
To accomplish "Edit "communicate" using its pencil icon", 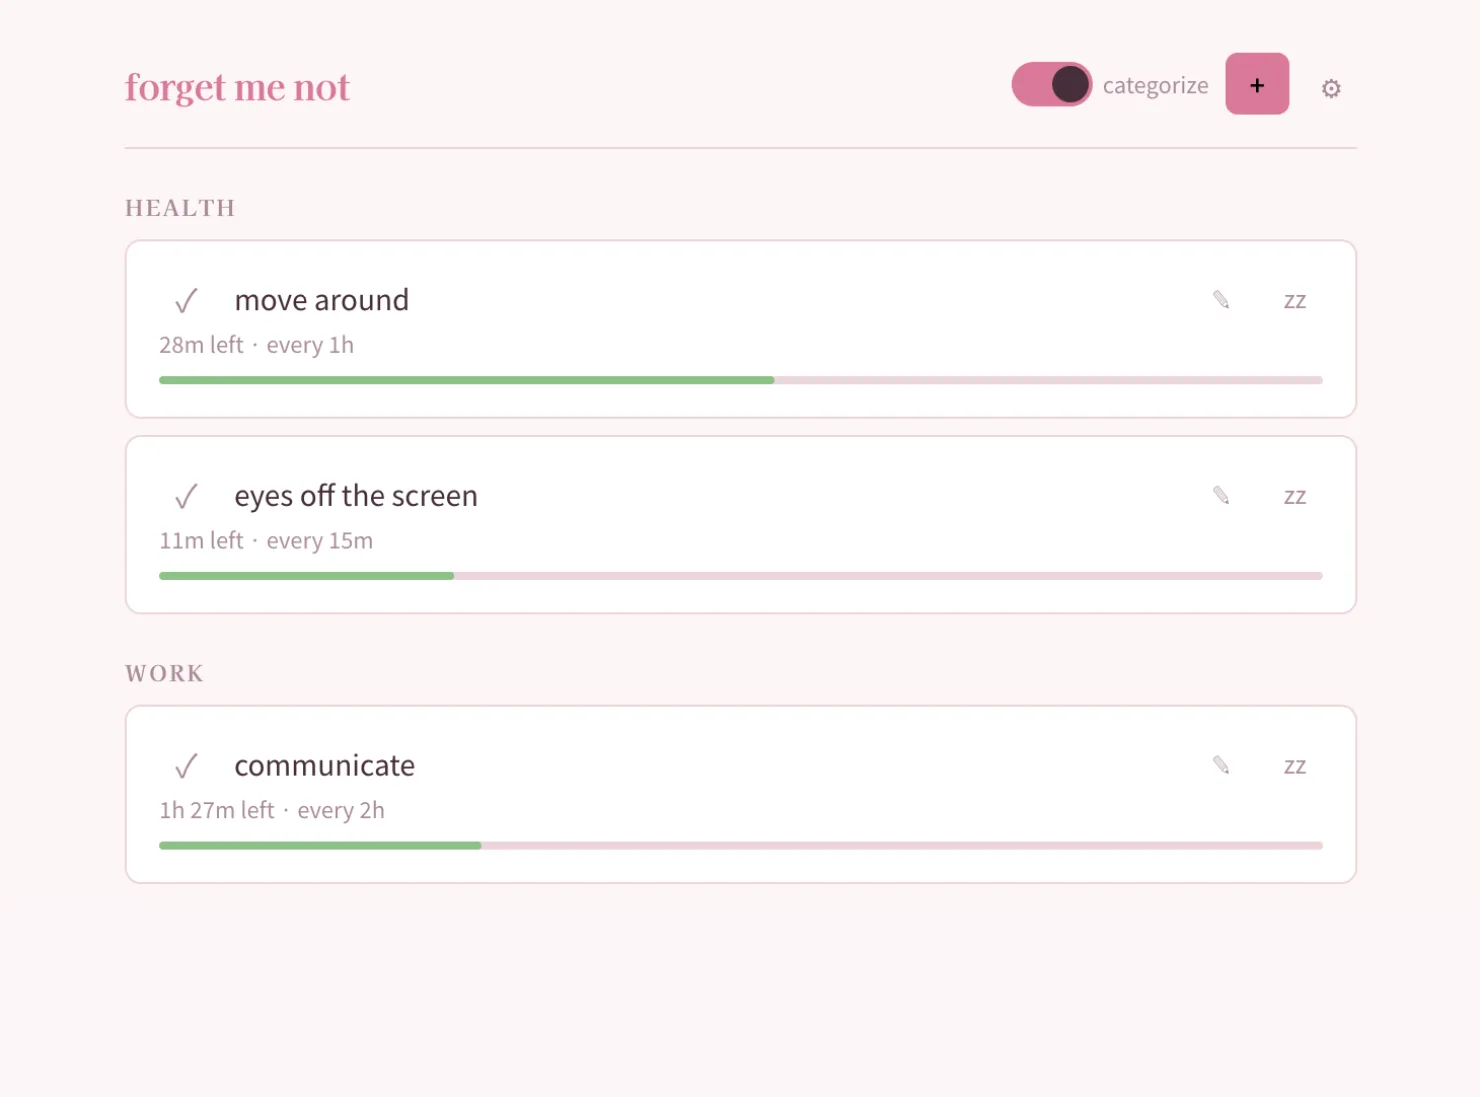I will [1221, 764].
